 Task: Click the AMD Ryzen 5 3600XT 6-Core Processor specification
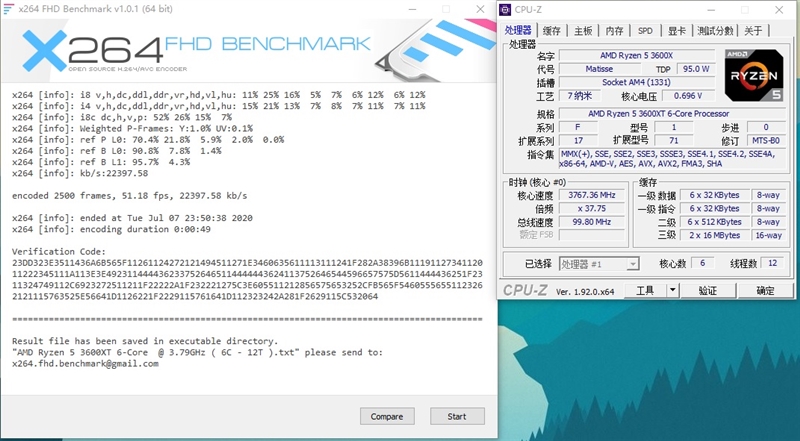click(x=672, y=113)
